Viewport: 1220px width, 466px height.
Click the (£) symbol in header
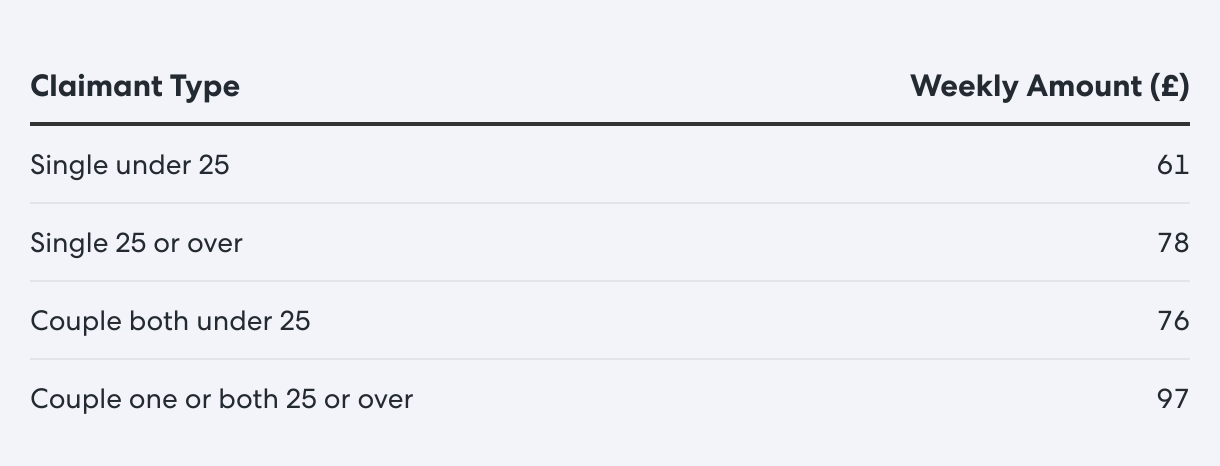1169,87
